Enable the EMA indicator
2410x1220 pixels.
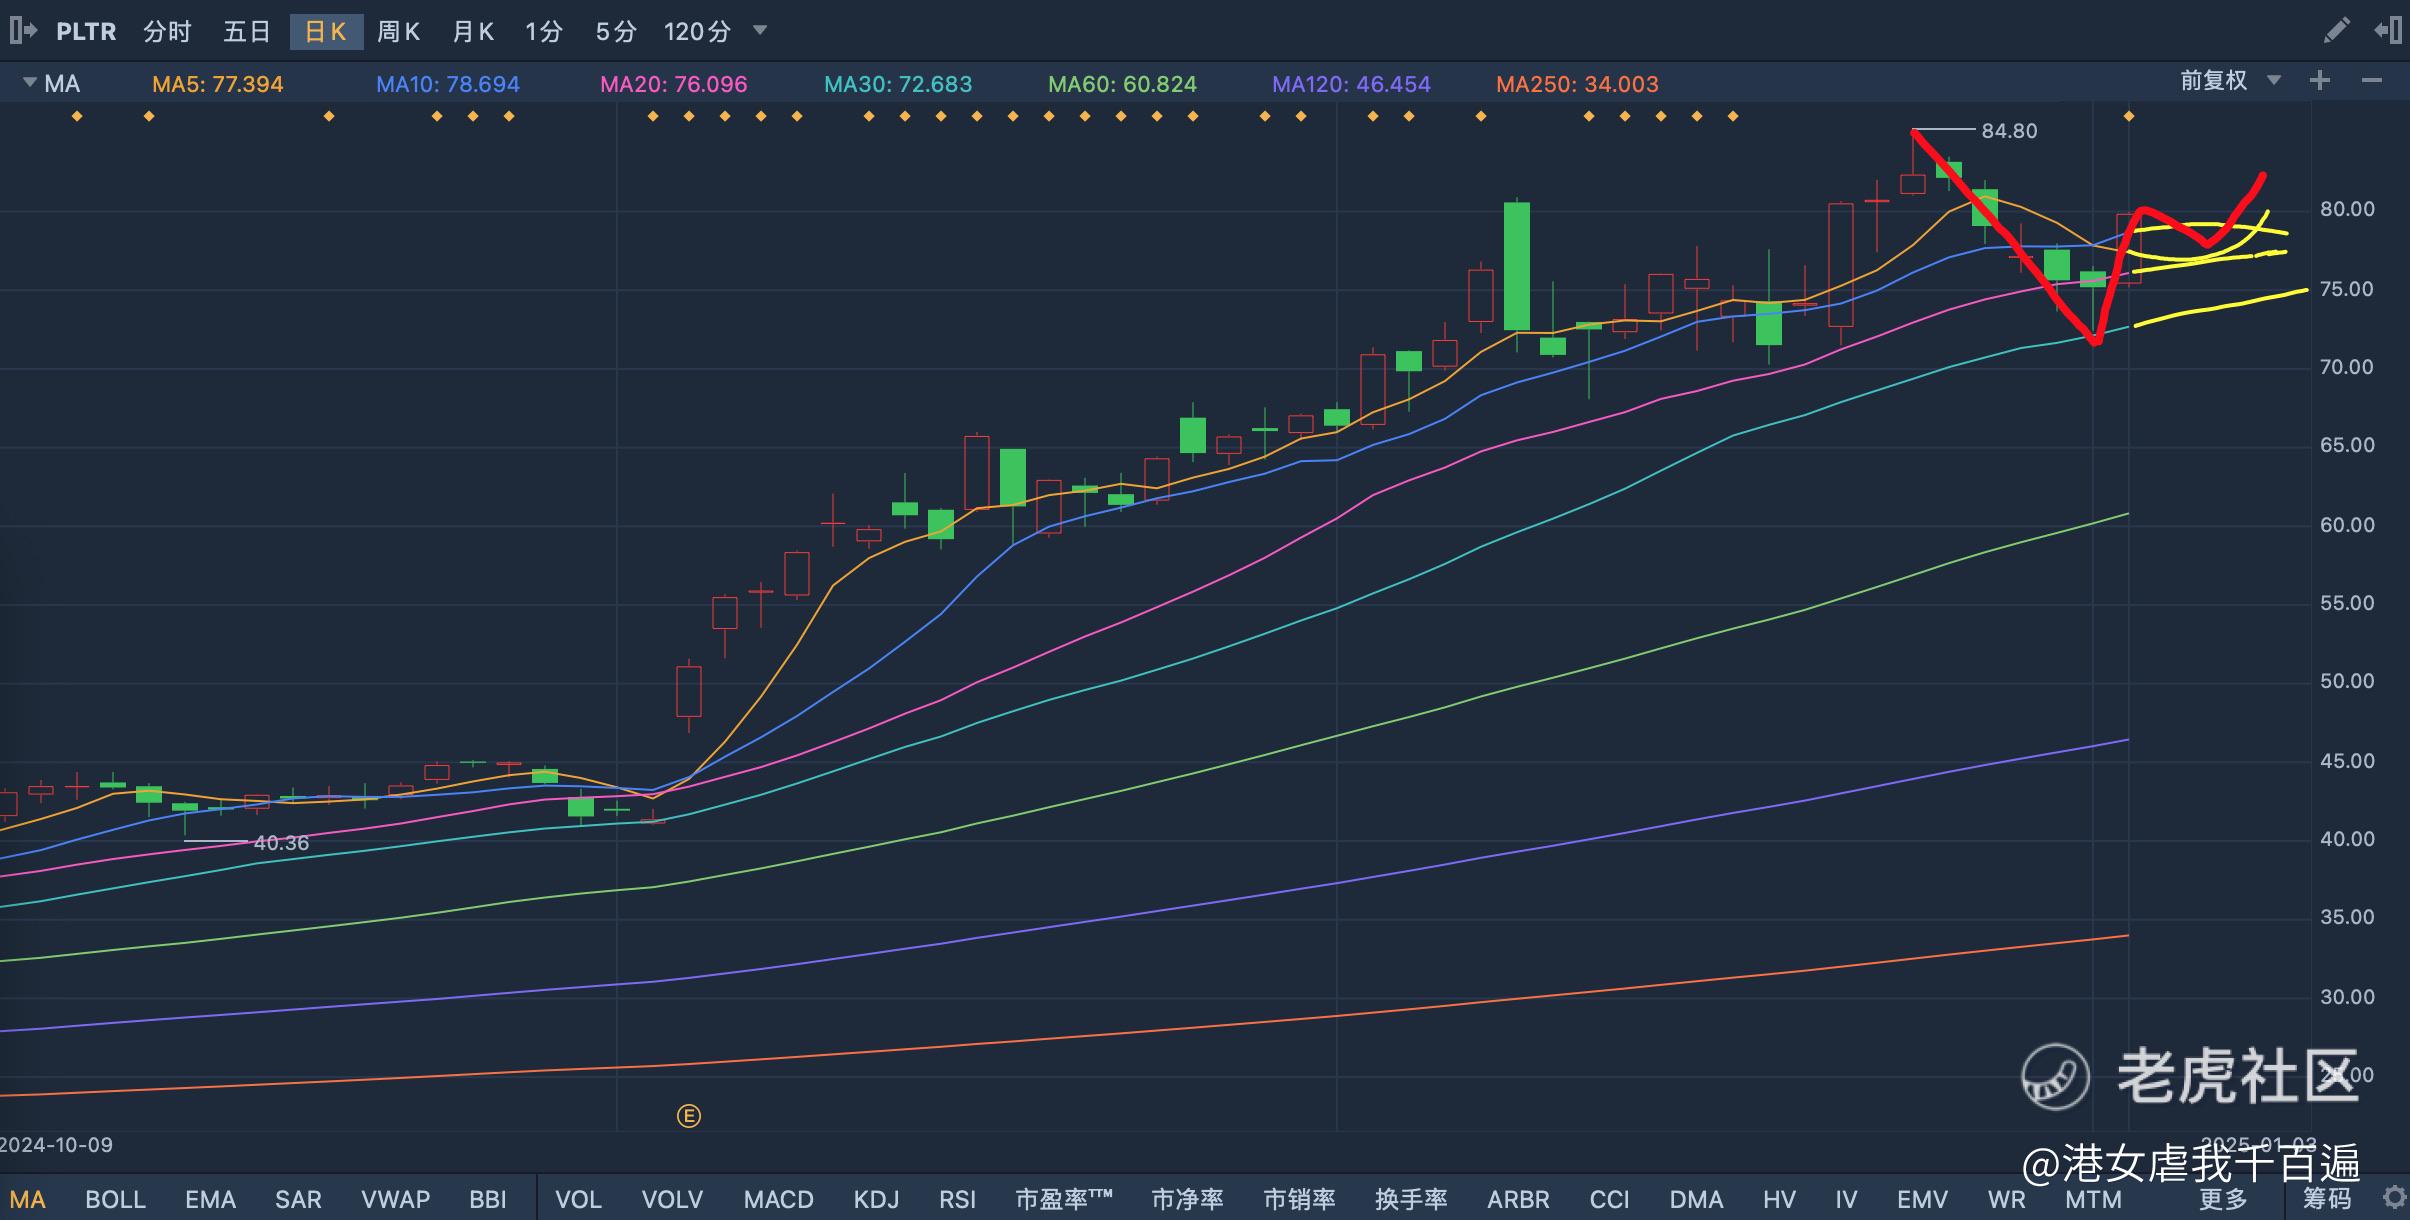(210, 1199)
